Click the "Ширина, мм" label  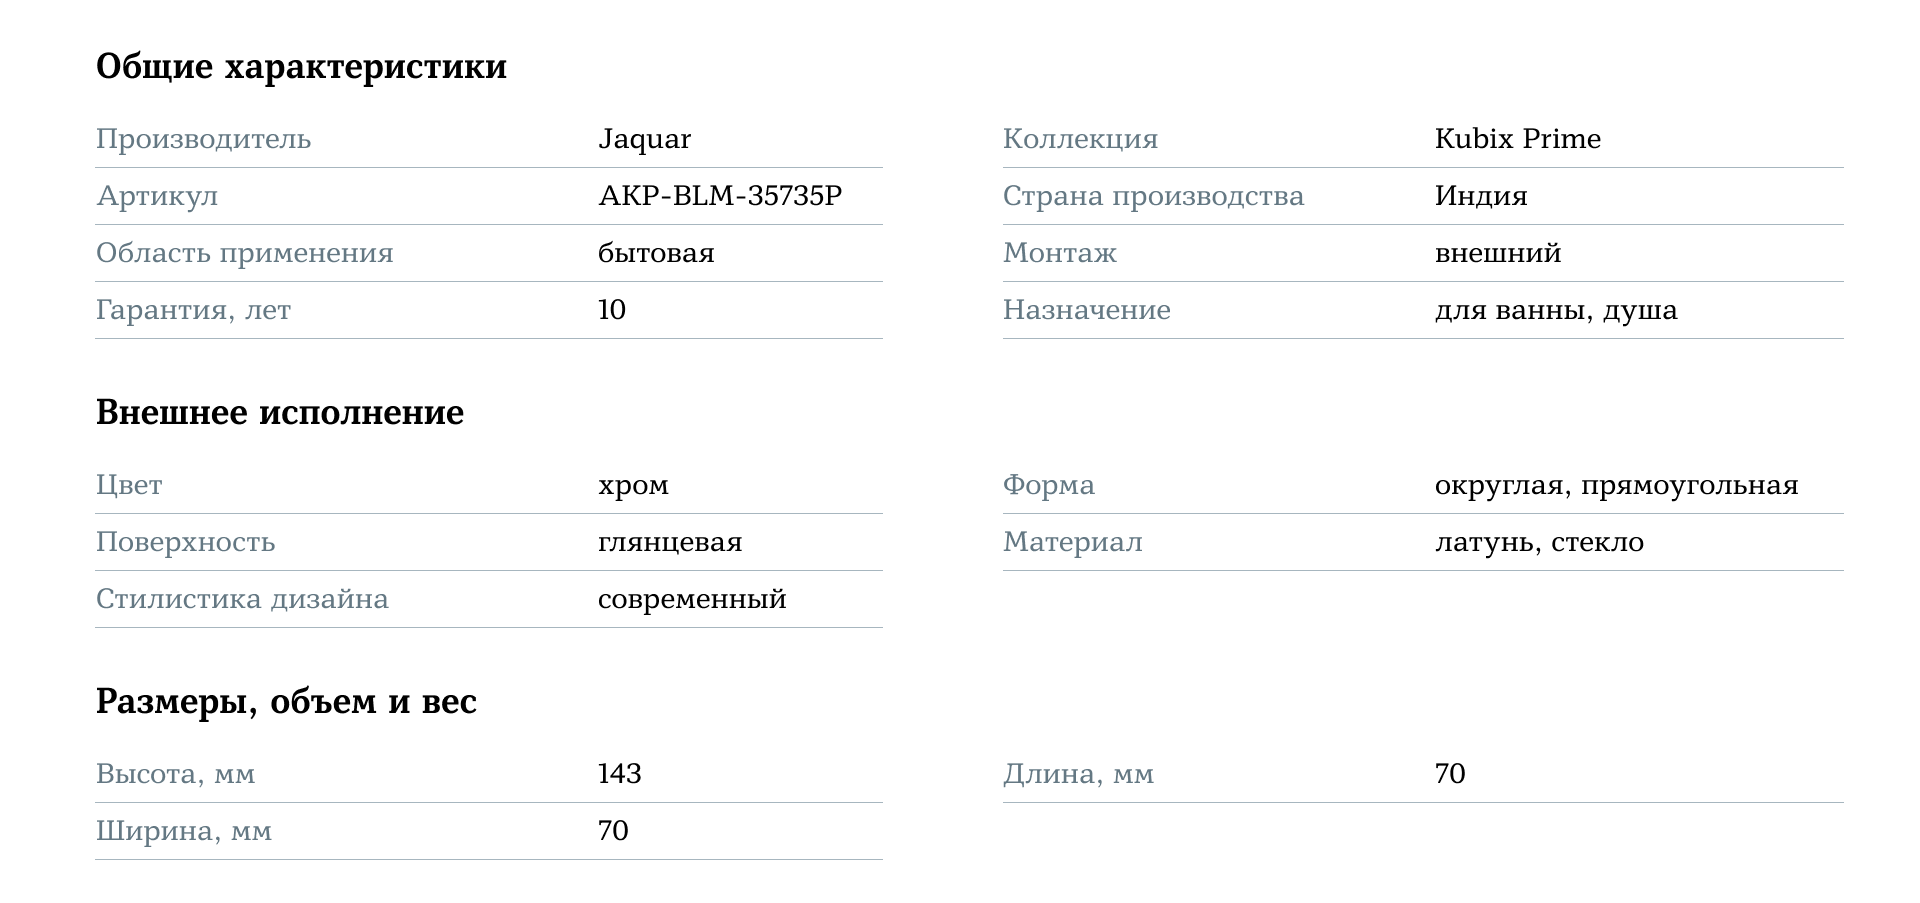[x=184, y=831]
